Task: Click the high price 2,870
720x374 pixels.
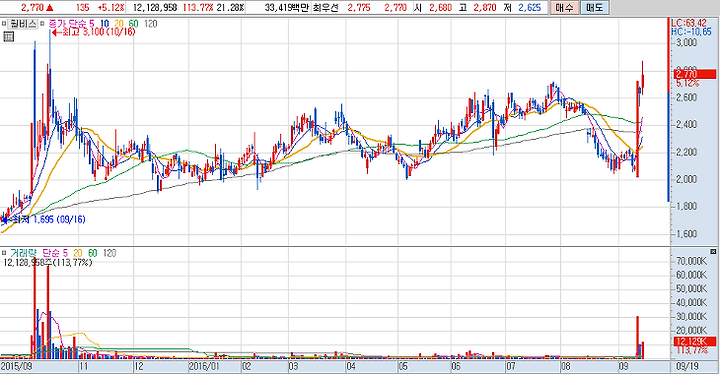Action: point(485,7)
